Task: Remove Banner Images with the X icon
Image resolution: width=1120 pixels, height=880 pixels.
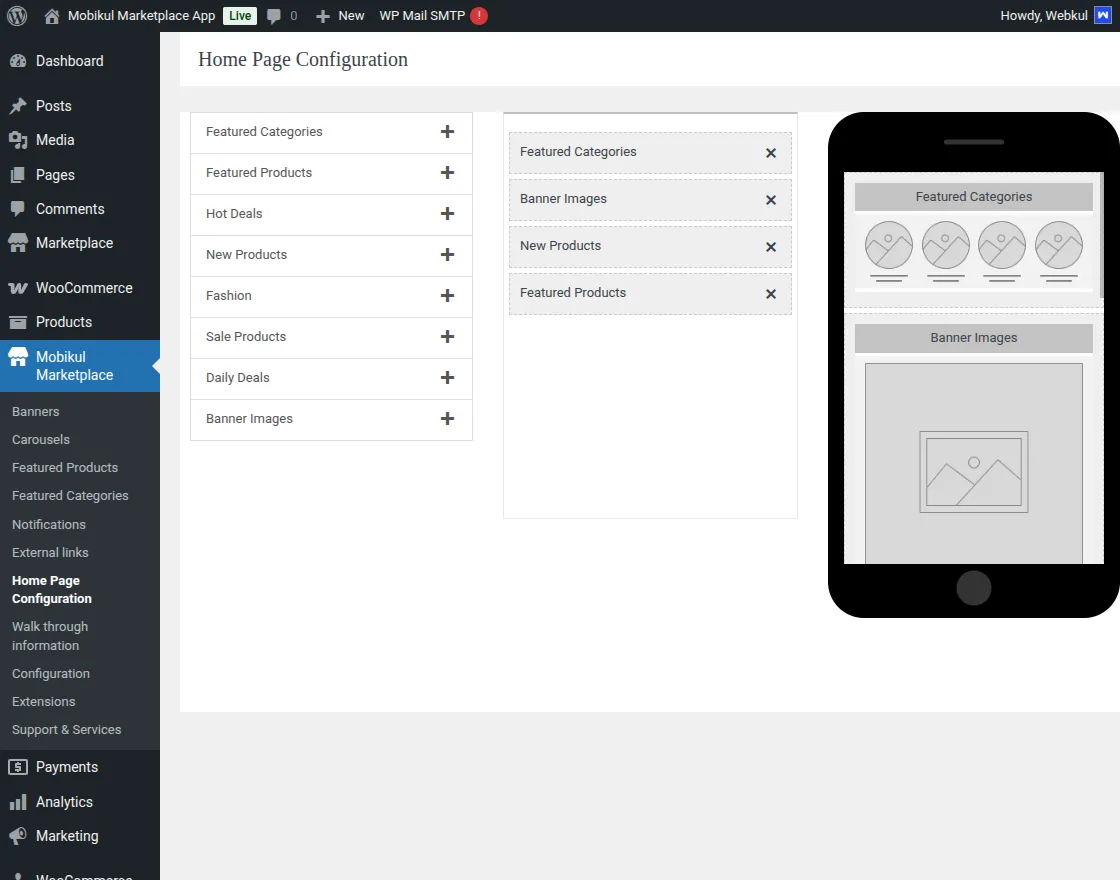Action: tap(771, 200)
